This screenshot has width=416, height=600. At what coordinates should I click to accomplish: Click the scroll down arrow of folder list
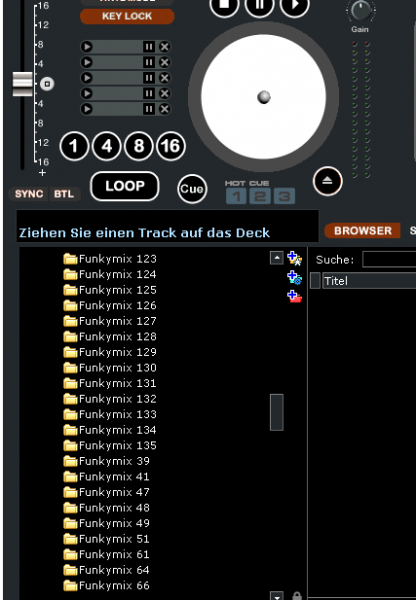(276, 596)
